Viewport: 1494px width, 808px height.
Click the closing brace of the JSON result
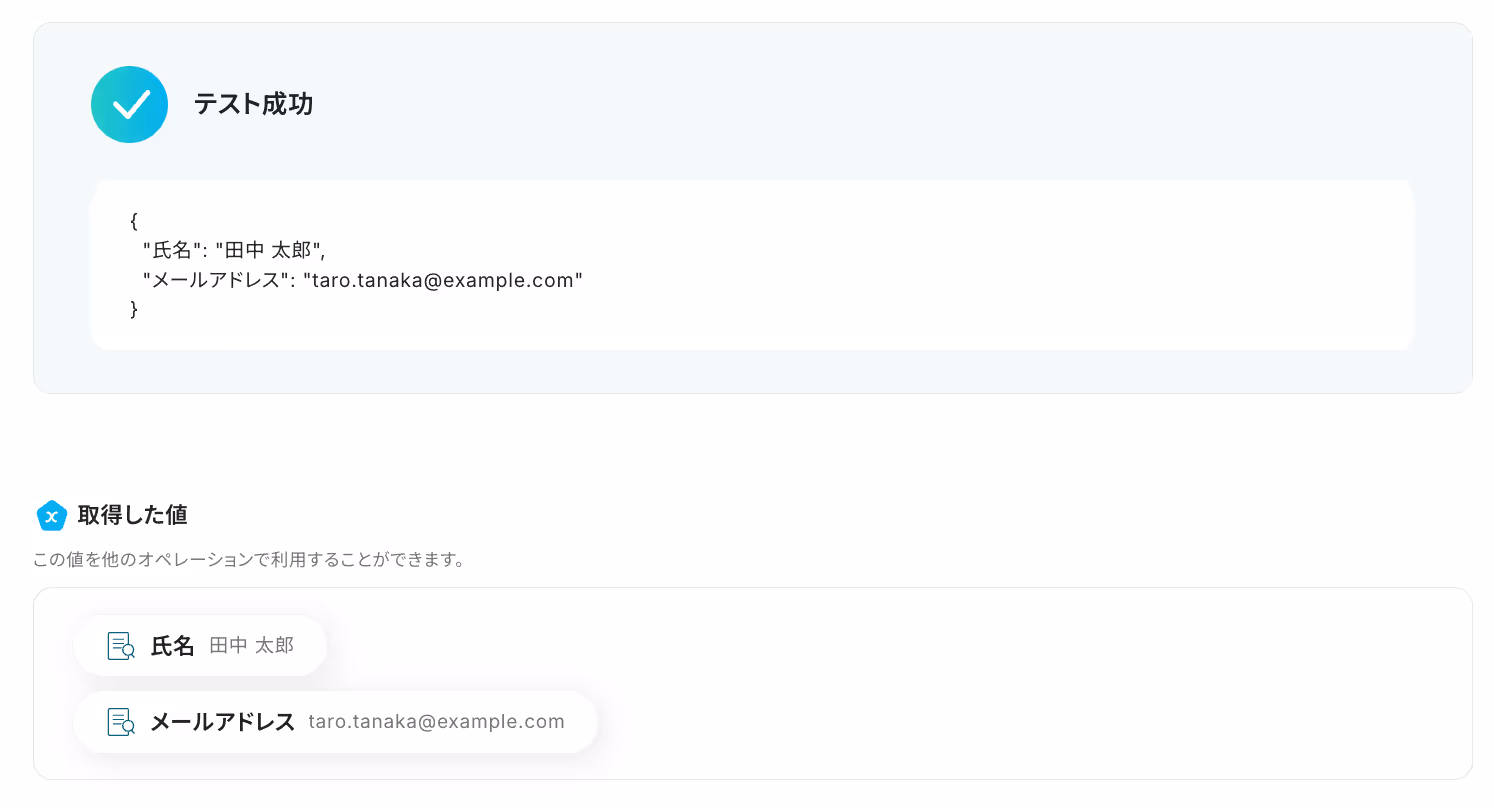[134, 310]
